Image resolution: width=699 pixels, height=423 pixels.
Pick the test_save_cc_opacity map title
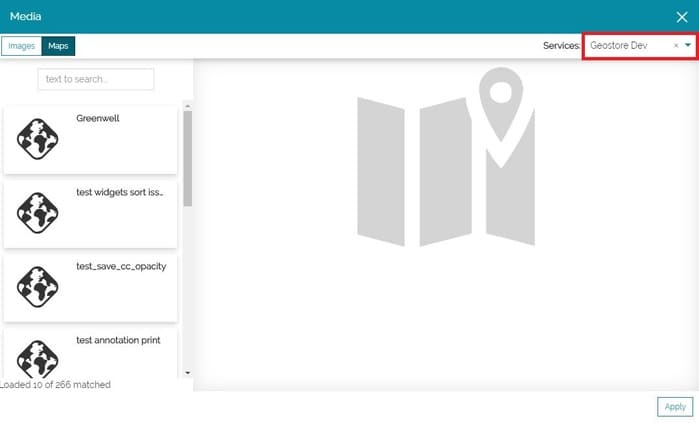tap(121, 266)
